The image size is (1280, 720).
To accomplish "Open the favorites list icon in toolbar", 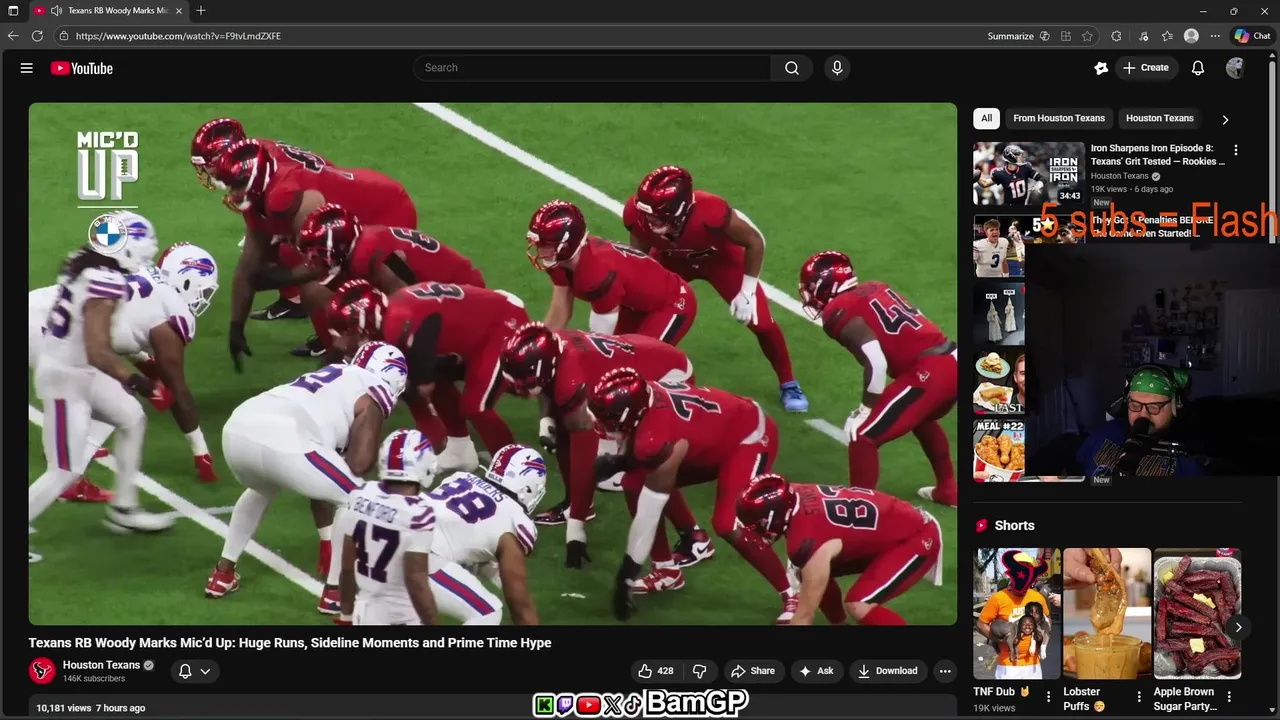I will point(1167,36).
